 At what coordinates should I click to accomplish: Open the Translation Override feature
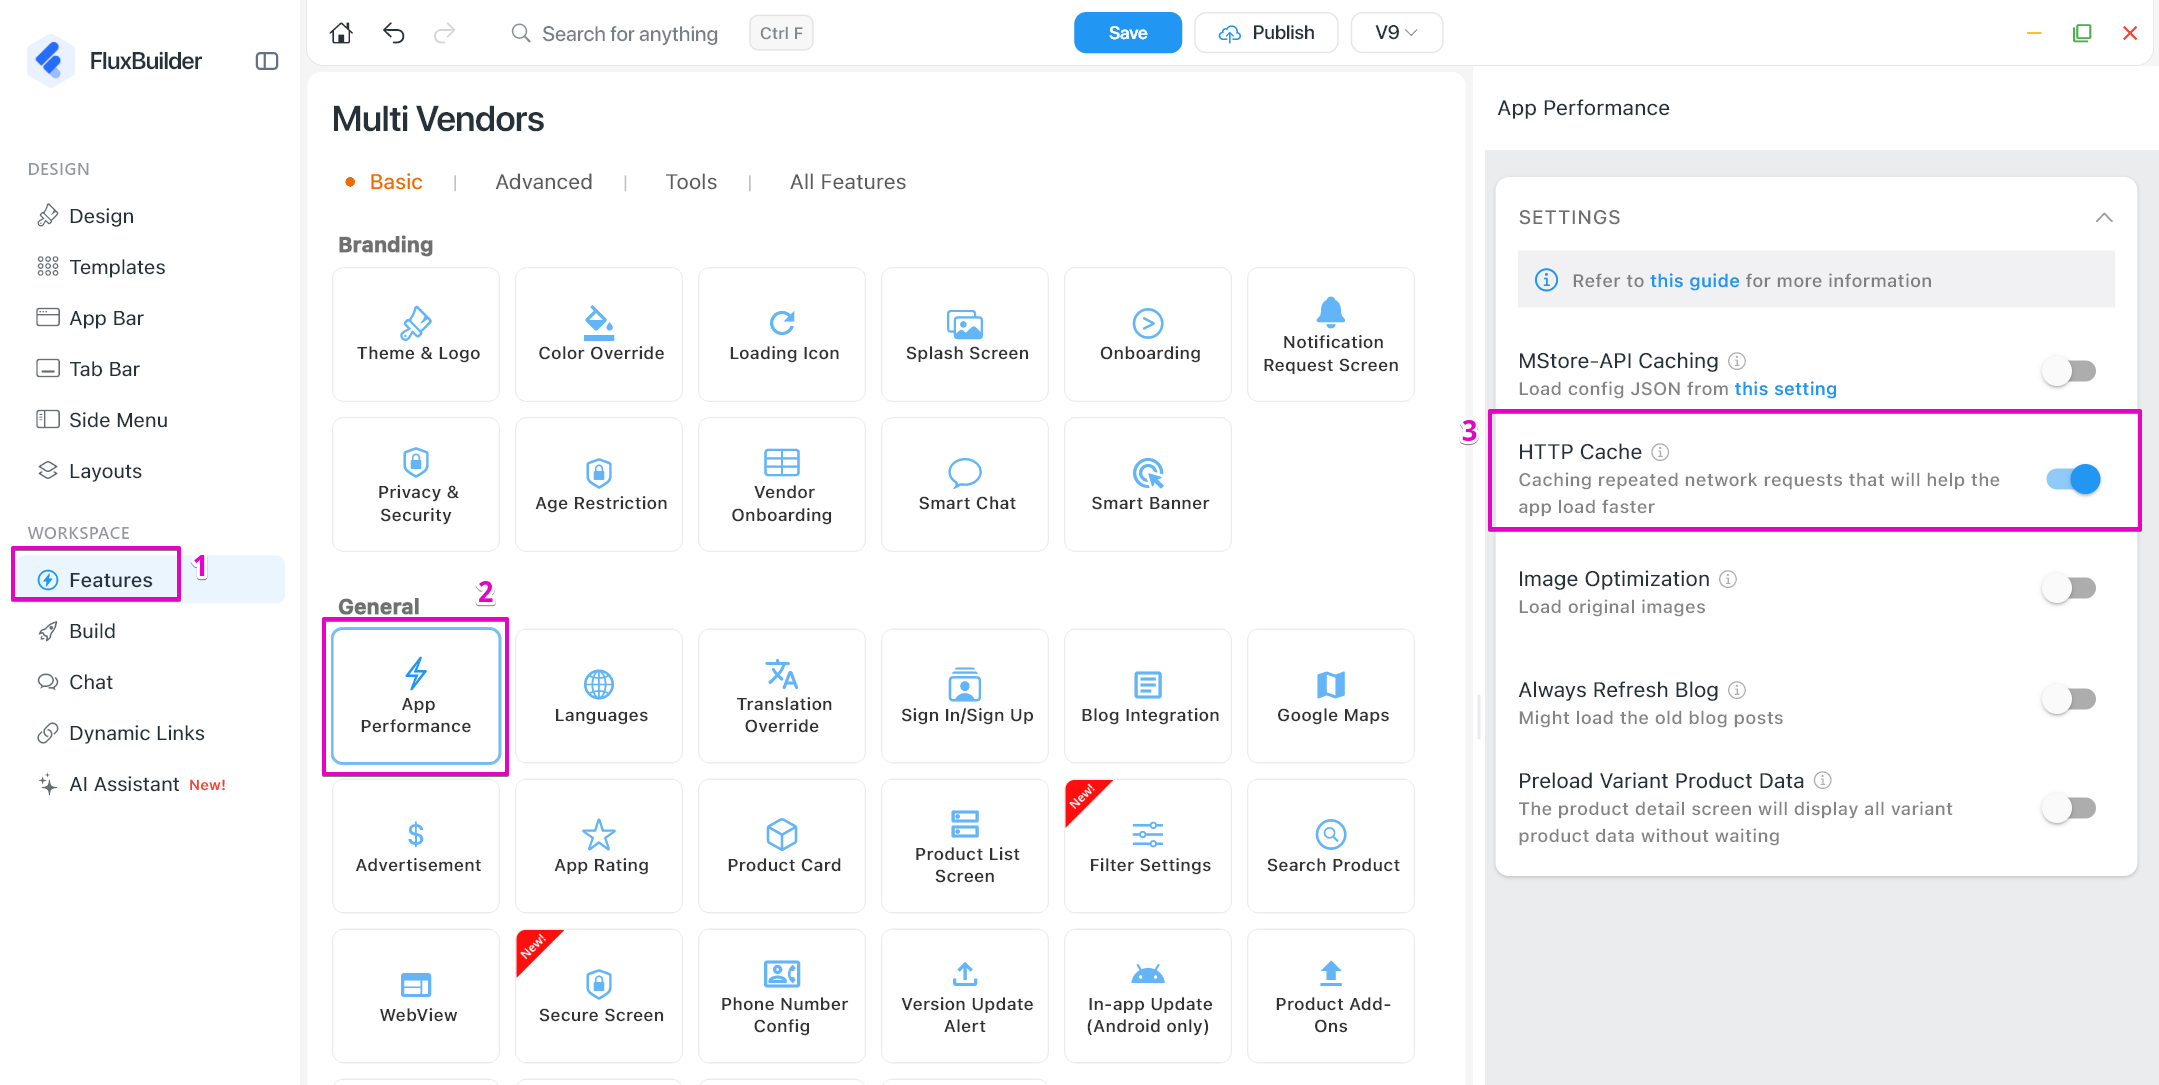tap(782, 696)
